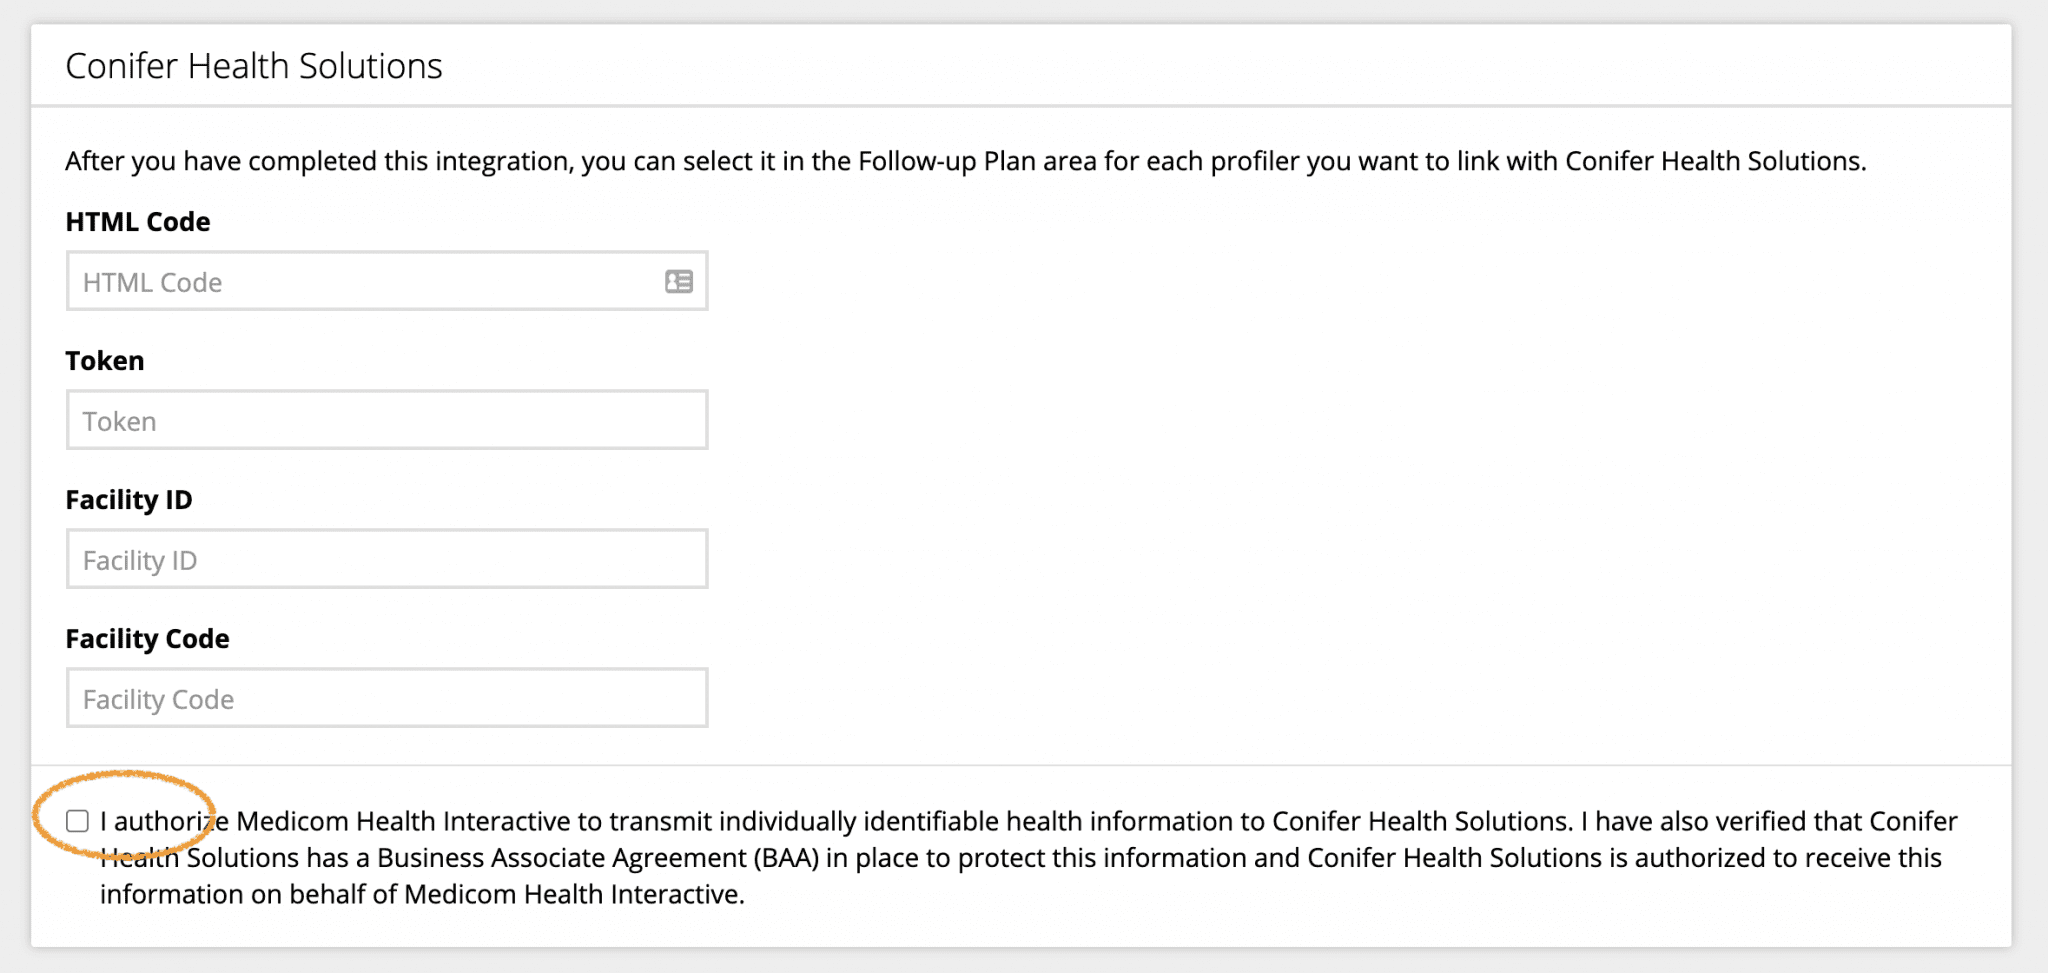2048x973 pixels.
Task: Click the "Business Associate Agreement (BAA)" phrase
Action: 598,858
